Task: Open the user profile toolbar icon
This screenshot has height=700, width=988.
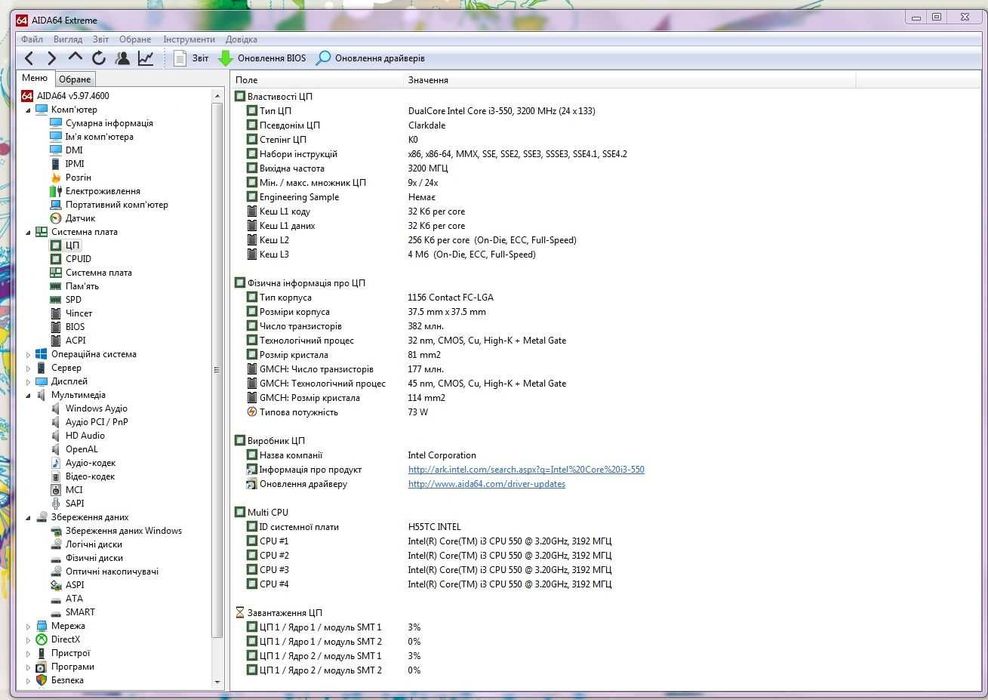Action: pos(122,59)
